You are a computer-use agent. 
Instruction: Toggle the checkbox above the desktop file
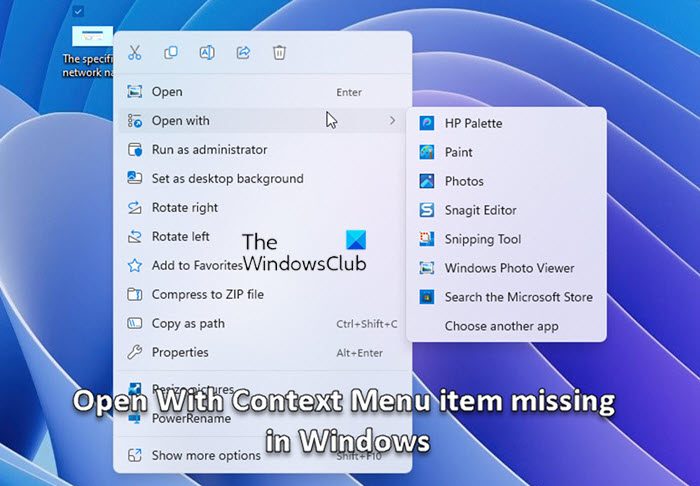pyautogui.click(x=78, y=11)
